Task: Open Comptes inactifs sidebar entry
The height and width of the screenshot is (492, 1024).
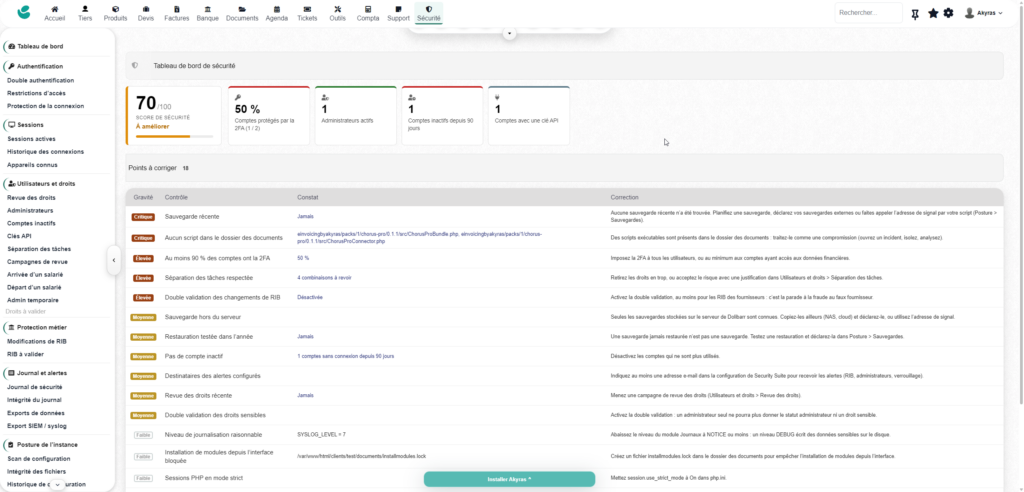Action: [x=31, y=223]
